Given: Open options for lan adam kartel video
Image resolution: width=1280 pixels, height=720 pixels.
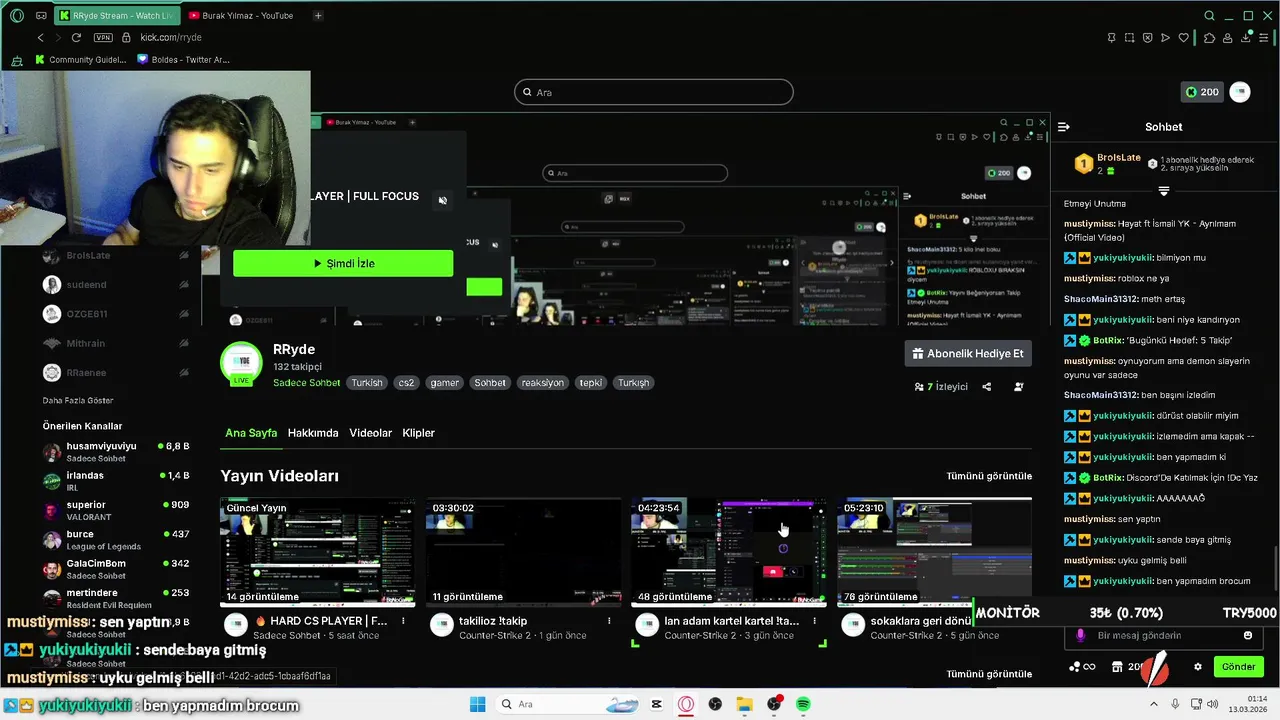Looking at the screenshot, I should (x=814, y=621).
